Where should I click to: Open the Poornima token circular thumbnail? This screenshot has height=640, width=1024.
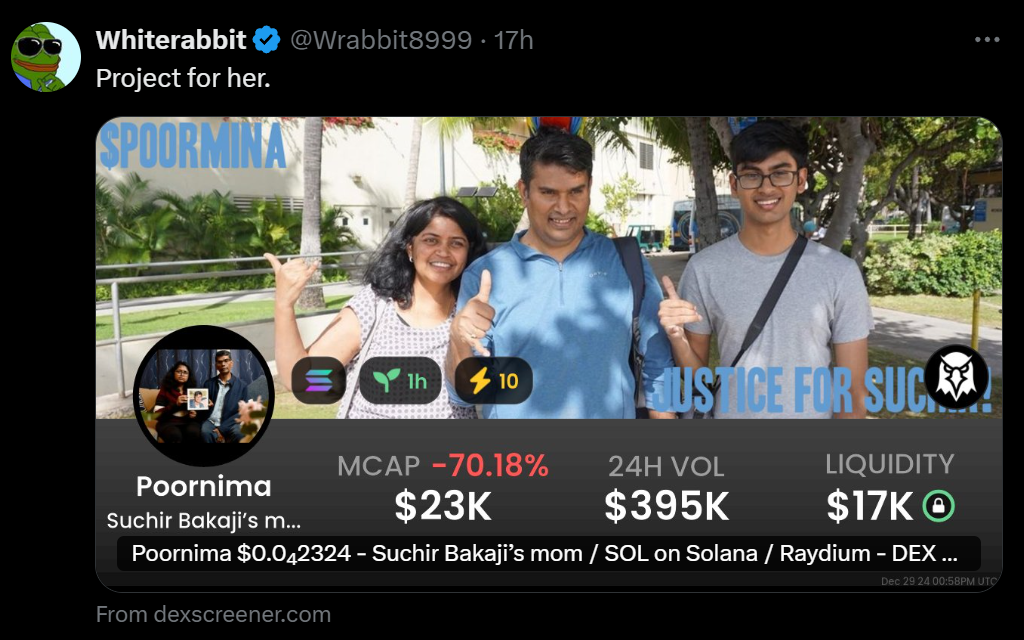point(204,396)
